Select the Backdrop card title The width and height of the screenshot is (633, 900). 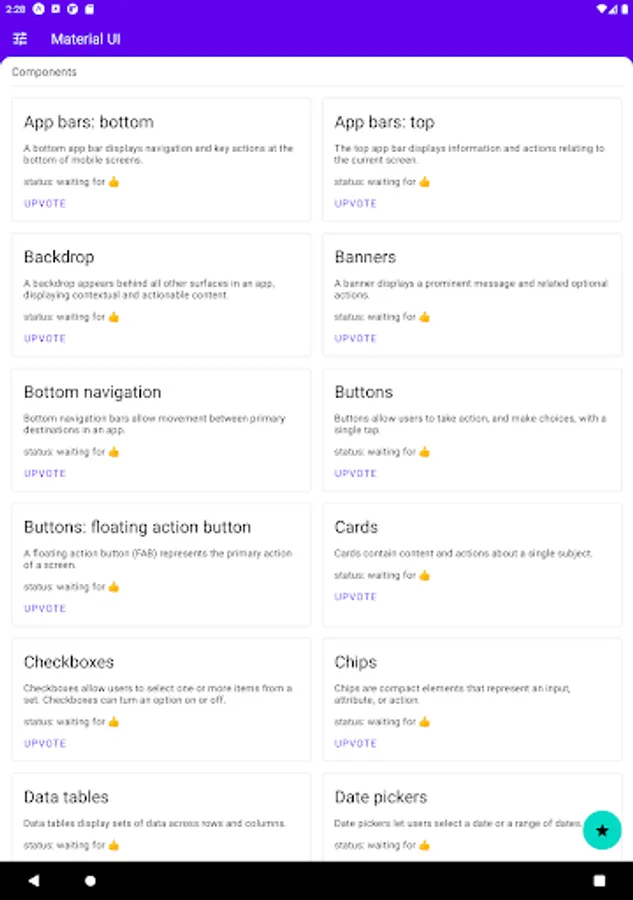59,257
